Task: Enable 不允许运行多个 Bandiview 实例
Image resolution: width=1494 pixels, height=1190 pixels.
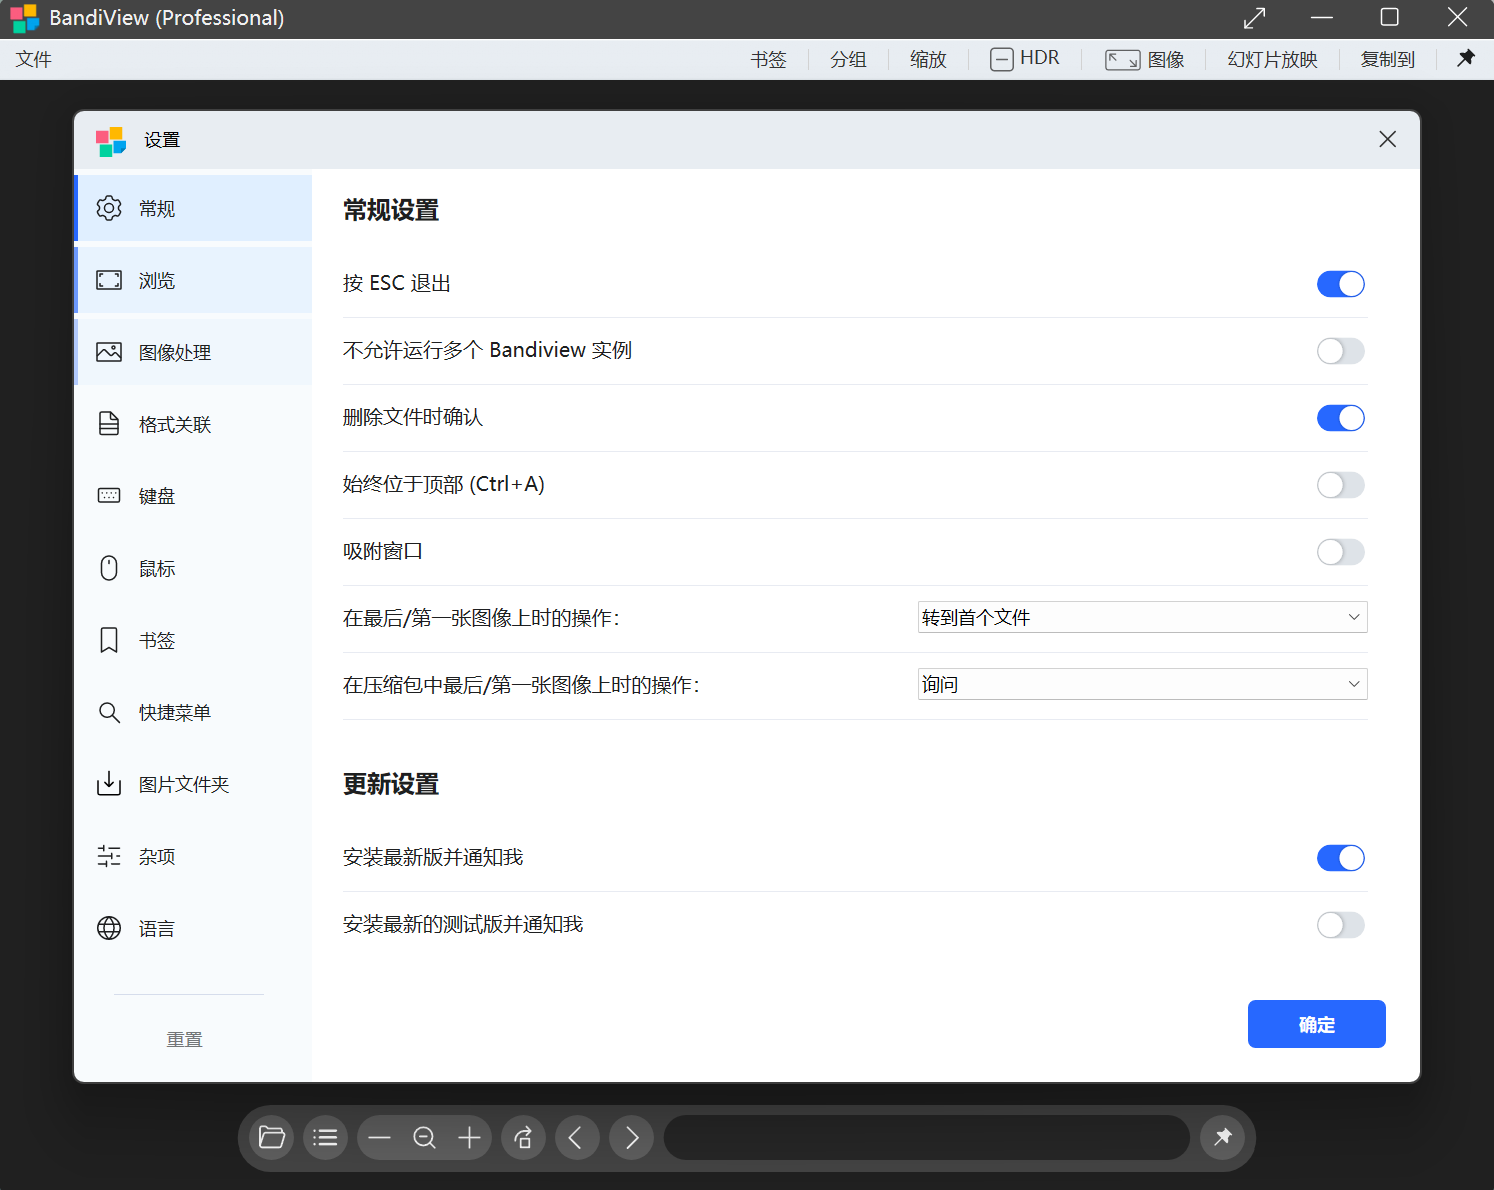Action: pyautogui.click(x=1340, y=351)
